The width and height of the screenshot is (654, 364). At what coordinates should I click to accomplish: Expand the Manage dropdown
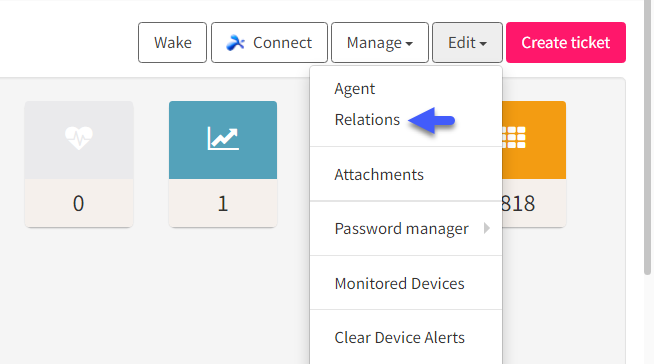pos(380,43)
